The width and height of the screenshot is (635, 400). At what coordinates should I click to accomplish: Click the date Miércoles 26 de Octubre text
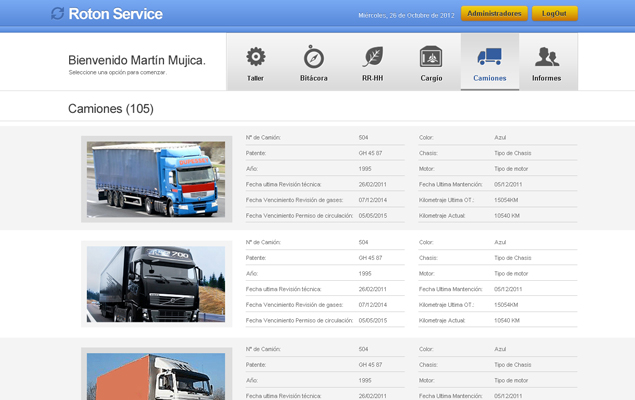(x=406, y=15)
